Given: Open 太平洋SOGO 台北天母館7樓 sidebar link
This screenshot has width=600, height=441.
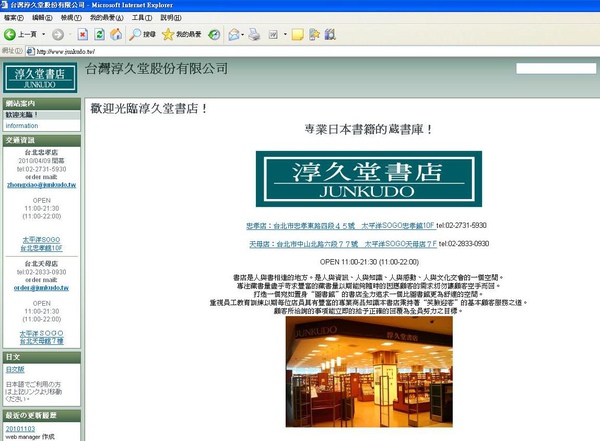Looking at the screenshot, I should tap(41, 337).
